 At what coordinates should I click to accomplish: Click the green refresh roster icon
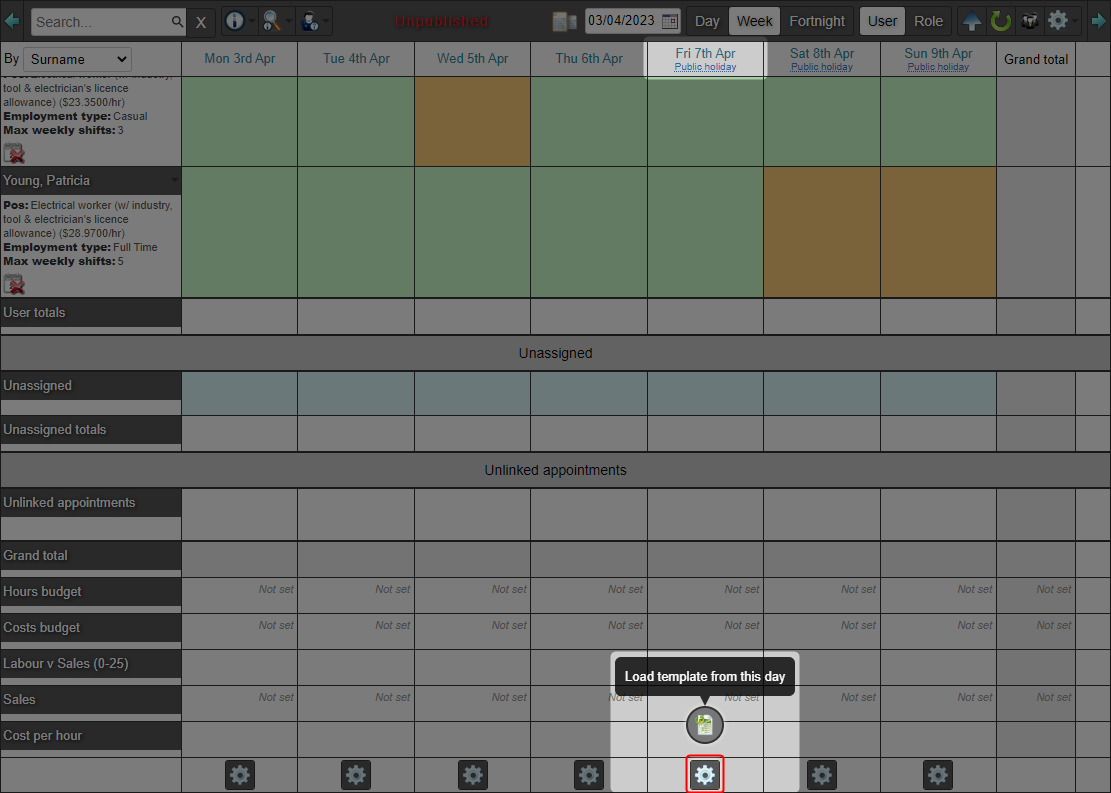point(1000,21)
